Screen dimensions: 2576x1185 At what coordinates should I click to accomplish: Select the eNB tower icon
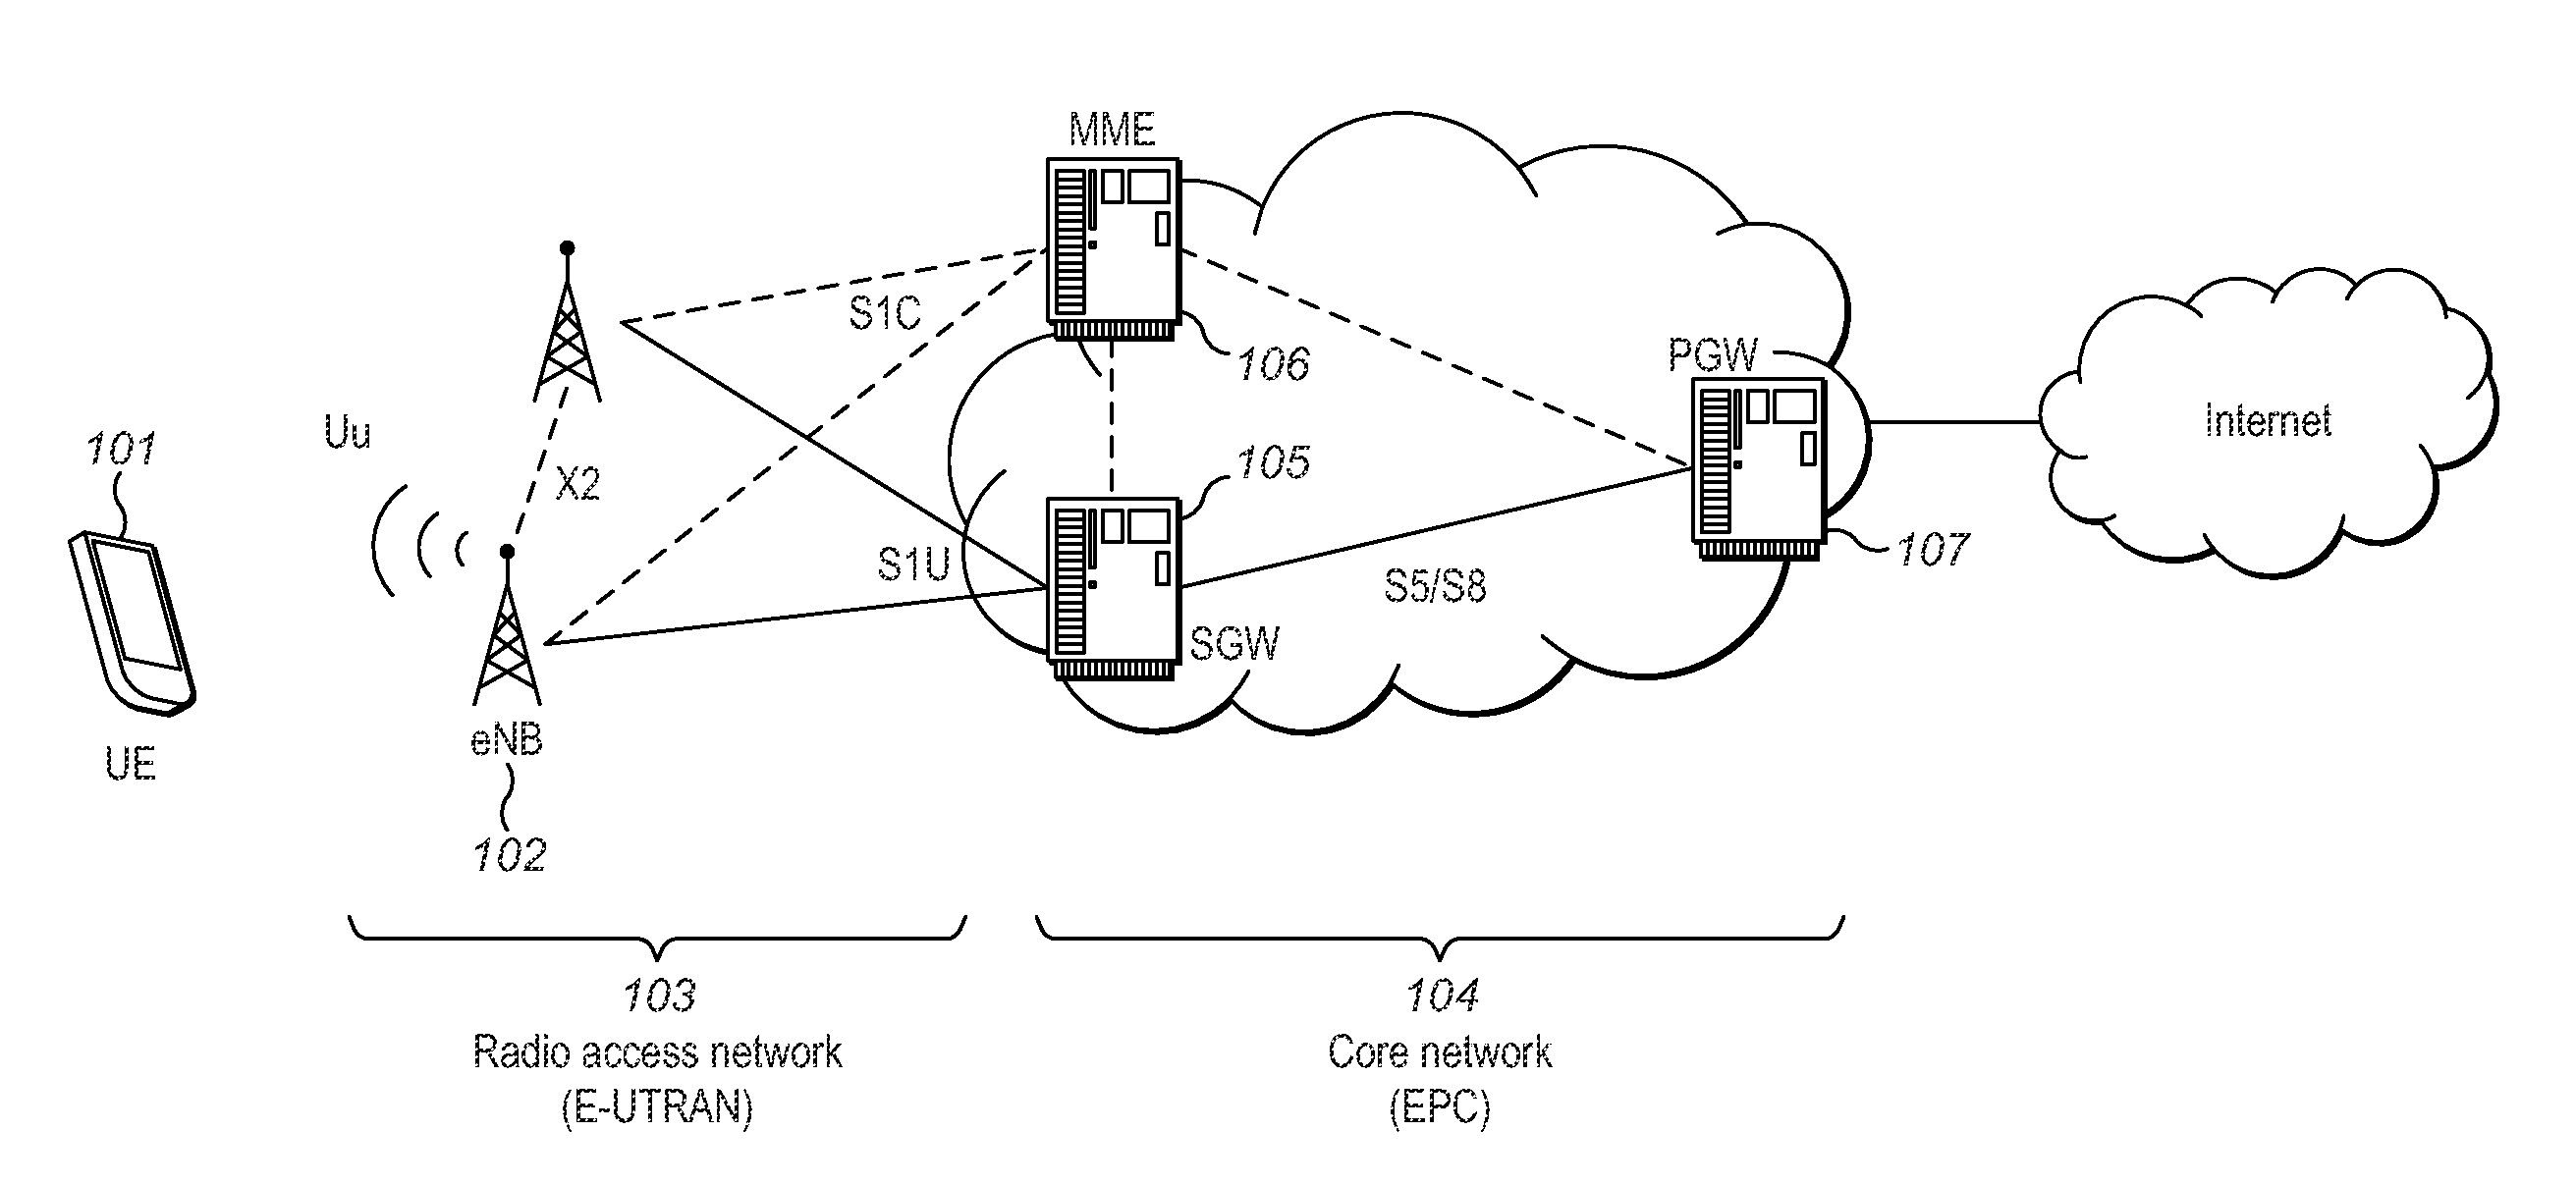[542, 640]
